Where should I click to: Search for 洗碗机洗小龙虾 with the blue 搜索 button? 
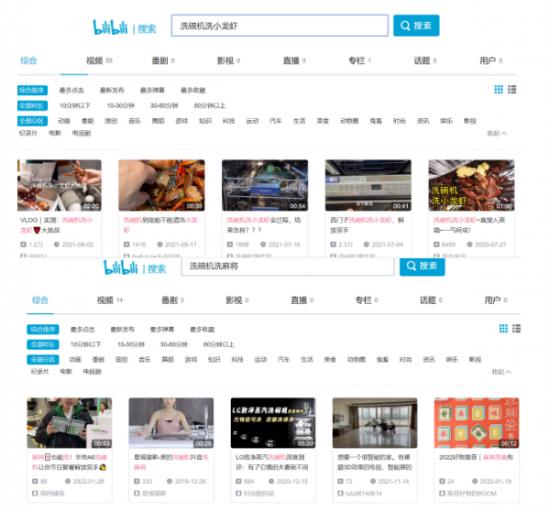[x=416, y=25]
